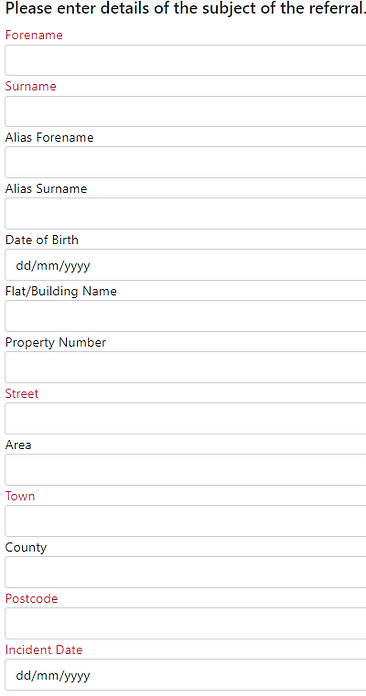Click the Forename label text
This screenshot has height=696, width=366.
34,36
